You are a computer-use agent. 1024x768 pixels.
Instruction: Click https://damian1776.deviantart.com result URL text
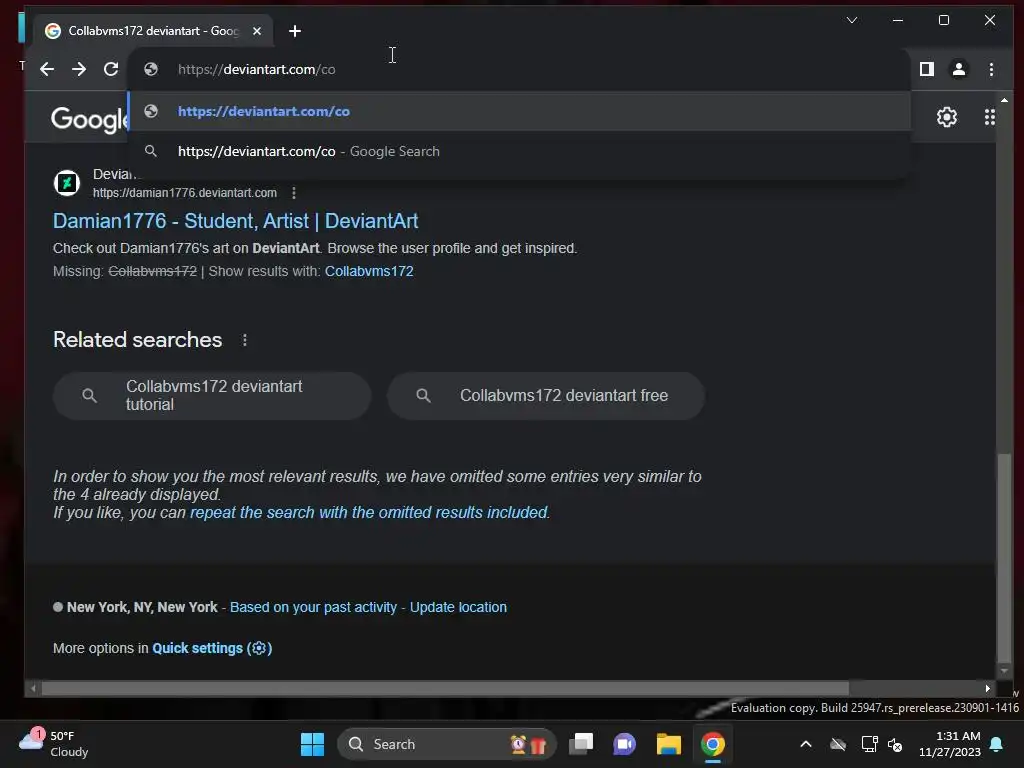[x=185, y=193]
